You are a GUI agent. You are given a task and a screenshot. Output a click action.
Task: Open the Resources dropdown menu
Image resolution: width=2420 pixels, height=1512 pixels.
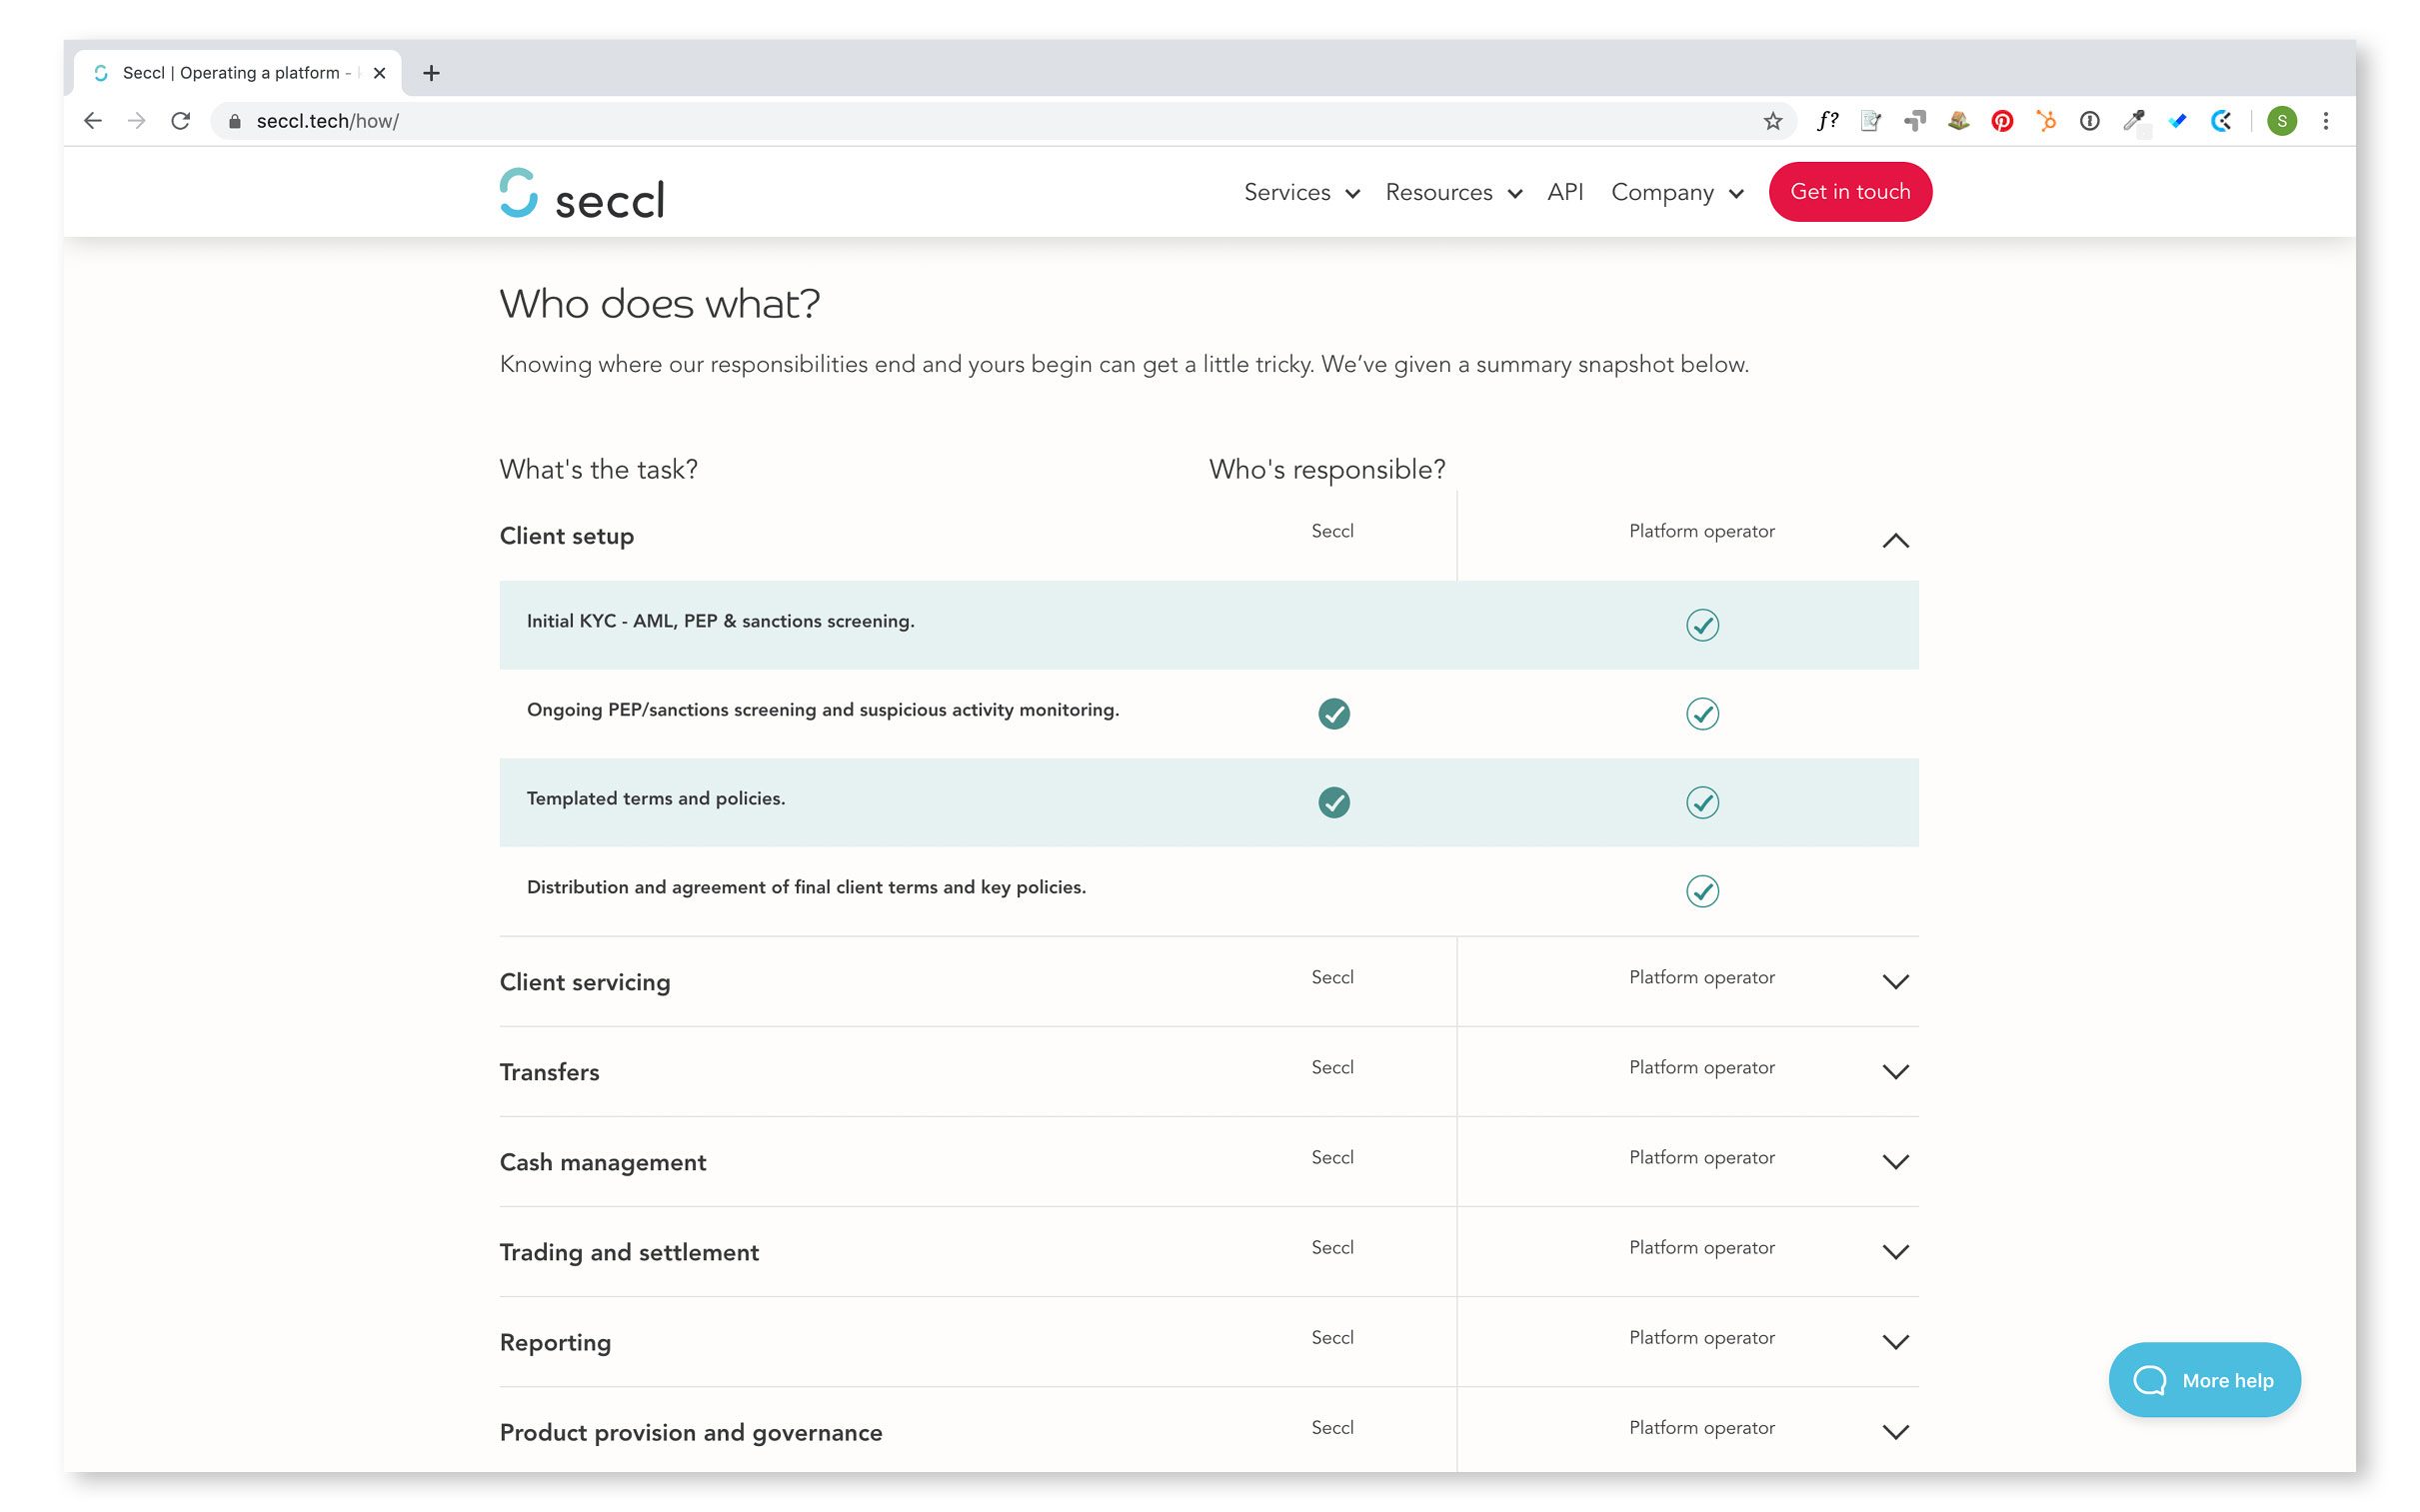(x=1453, y=192)
